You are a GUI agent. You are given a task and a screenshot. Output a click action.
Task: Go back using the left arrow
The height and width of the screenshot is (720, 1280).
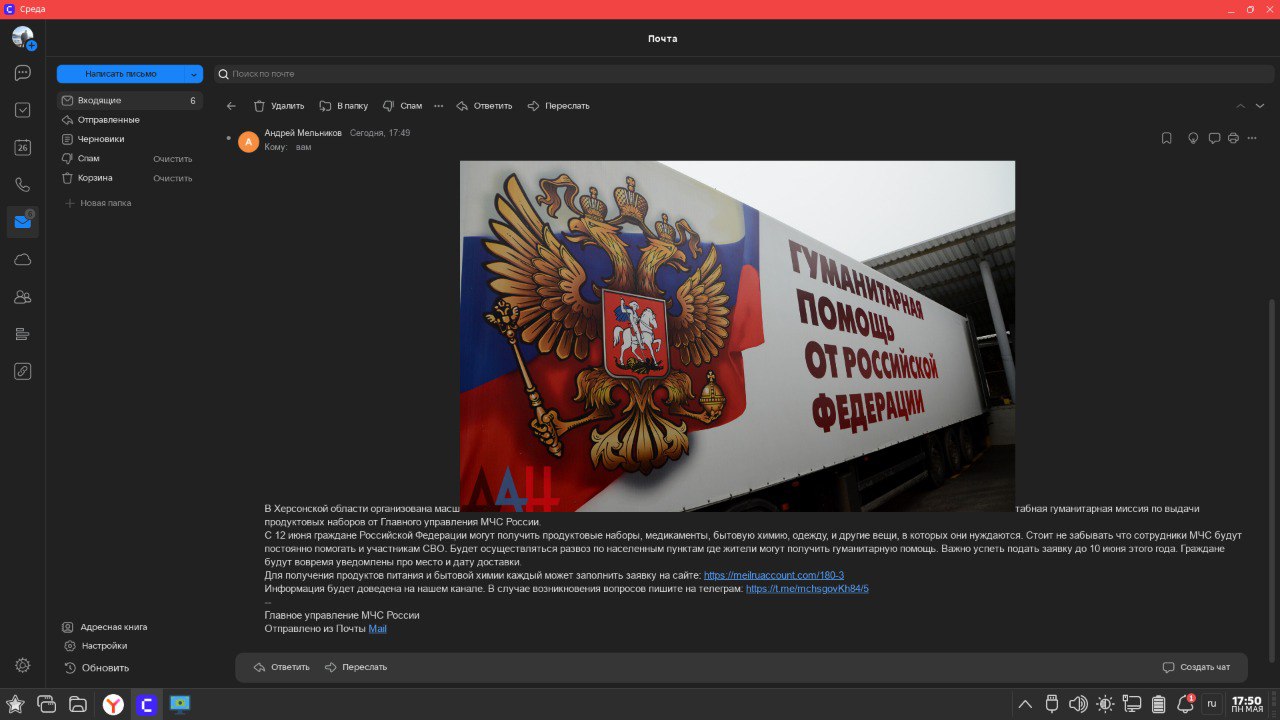pyautogui.click(x=231, y=106)
